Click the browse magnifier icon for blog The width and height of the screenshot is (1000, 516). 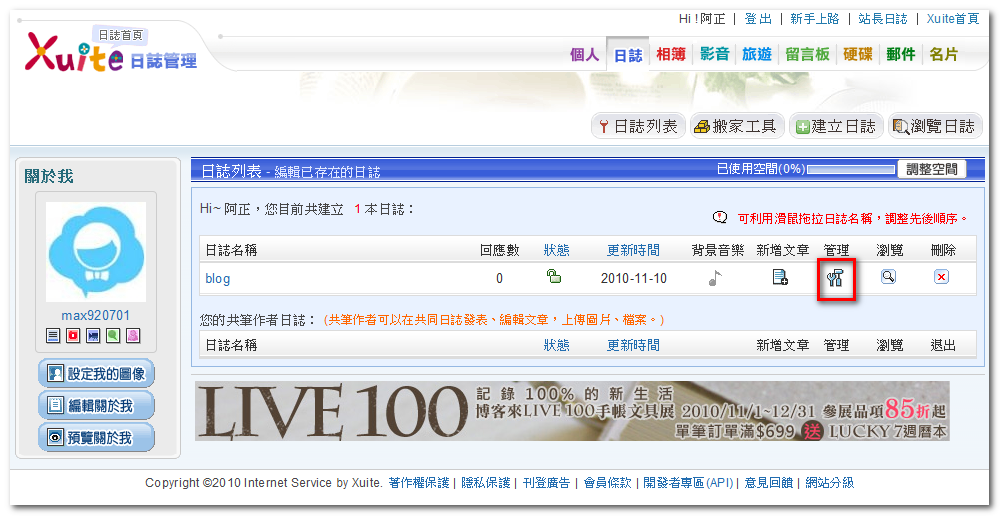[888, 277]
